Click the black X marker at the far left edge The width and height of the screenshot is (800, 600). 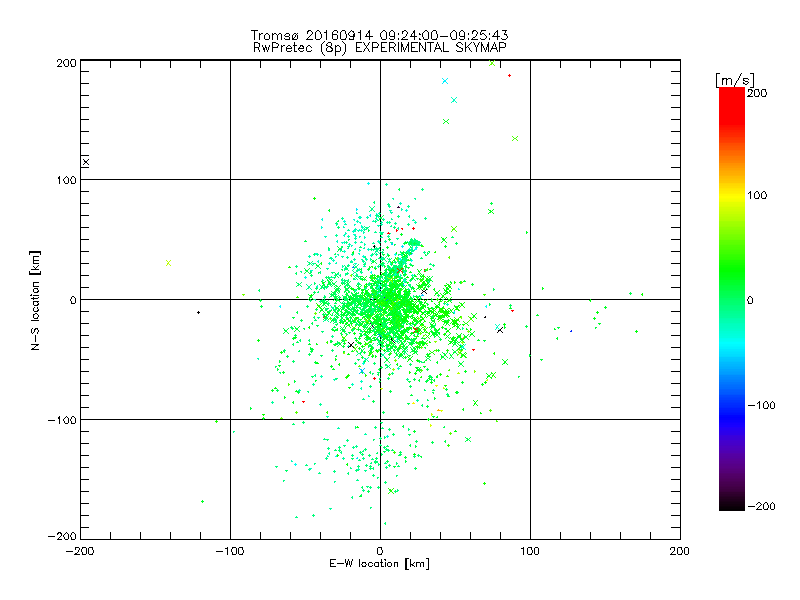point(86,162)
